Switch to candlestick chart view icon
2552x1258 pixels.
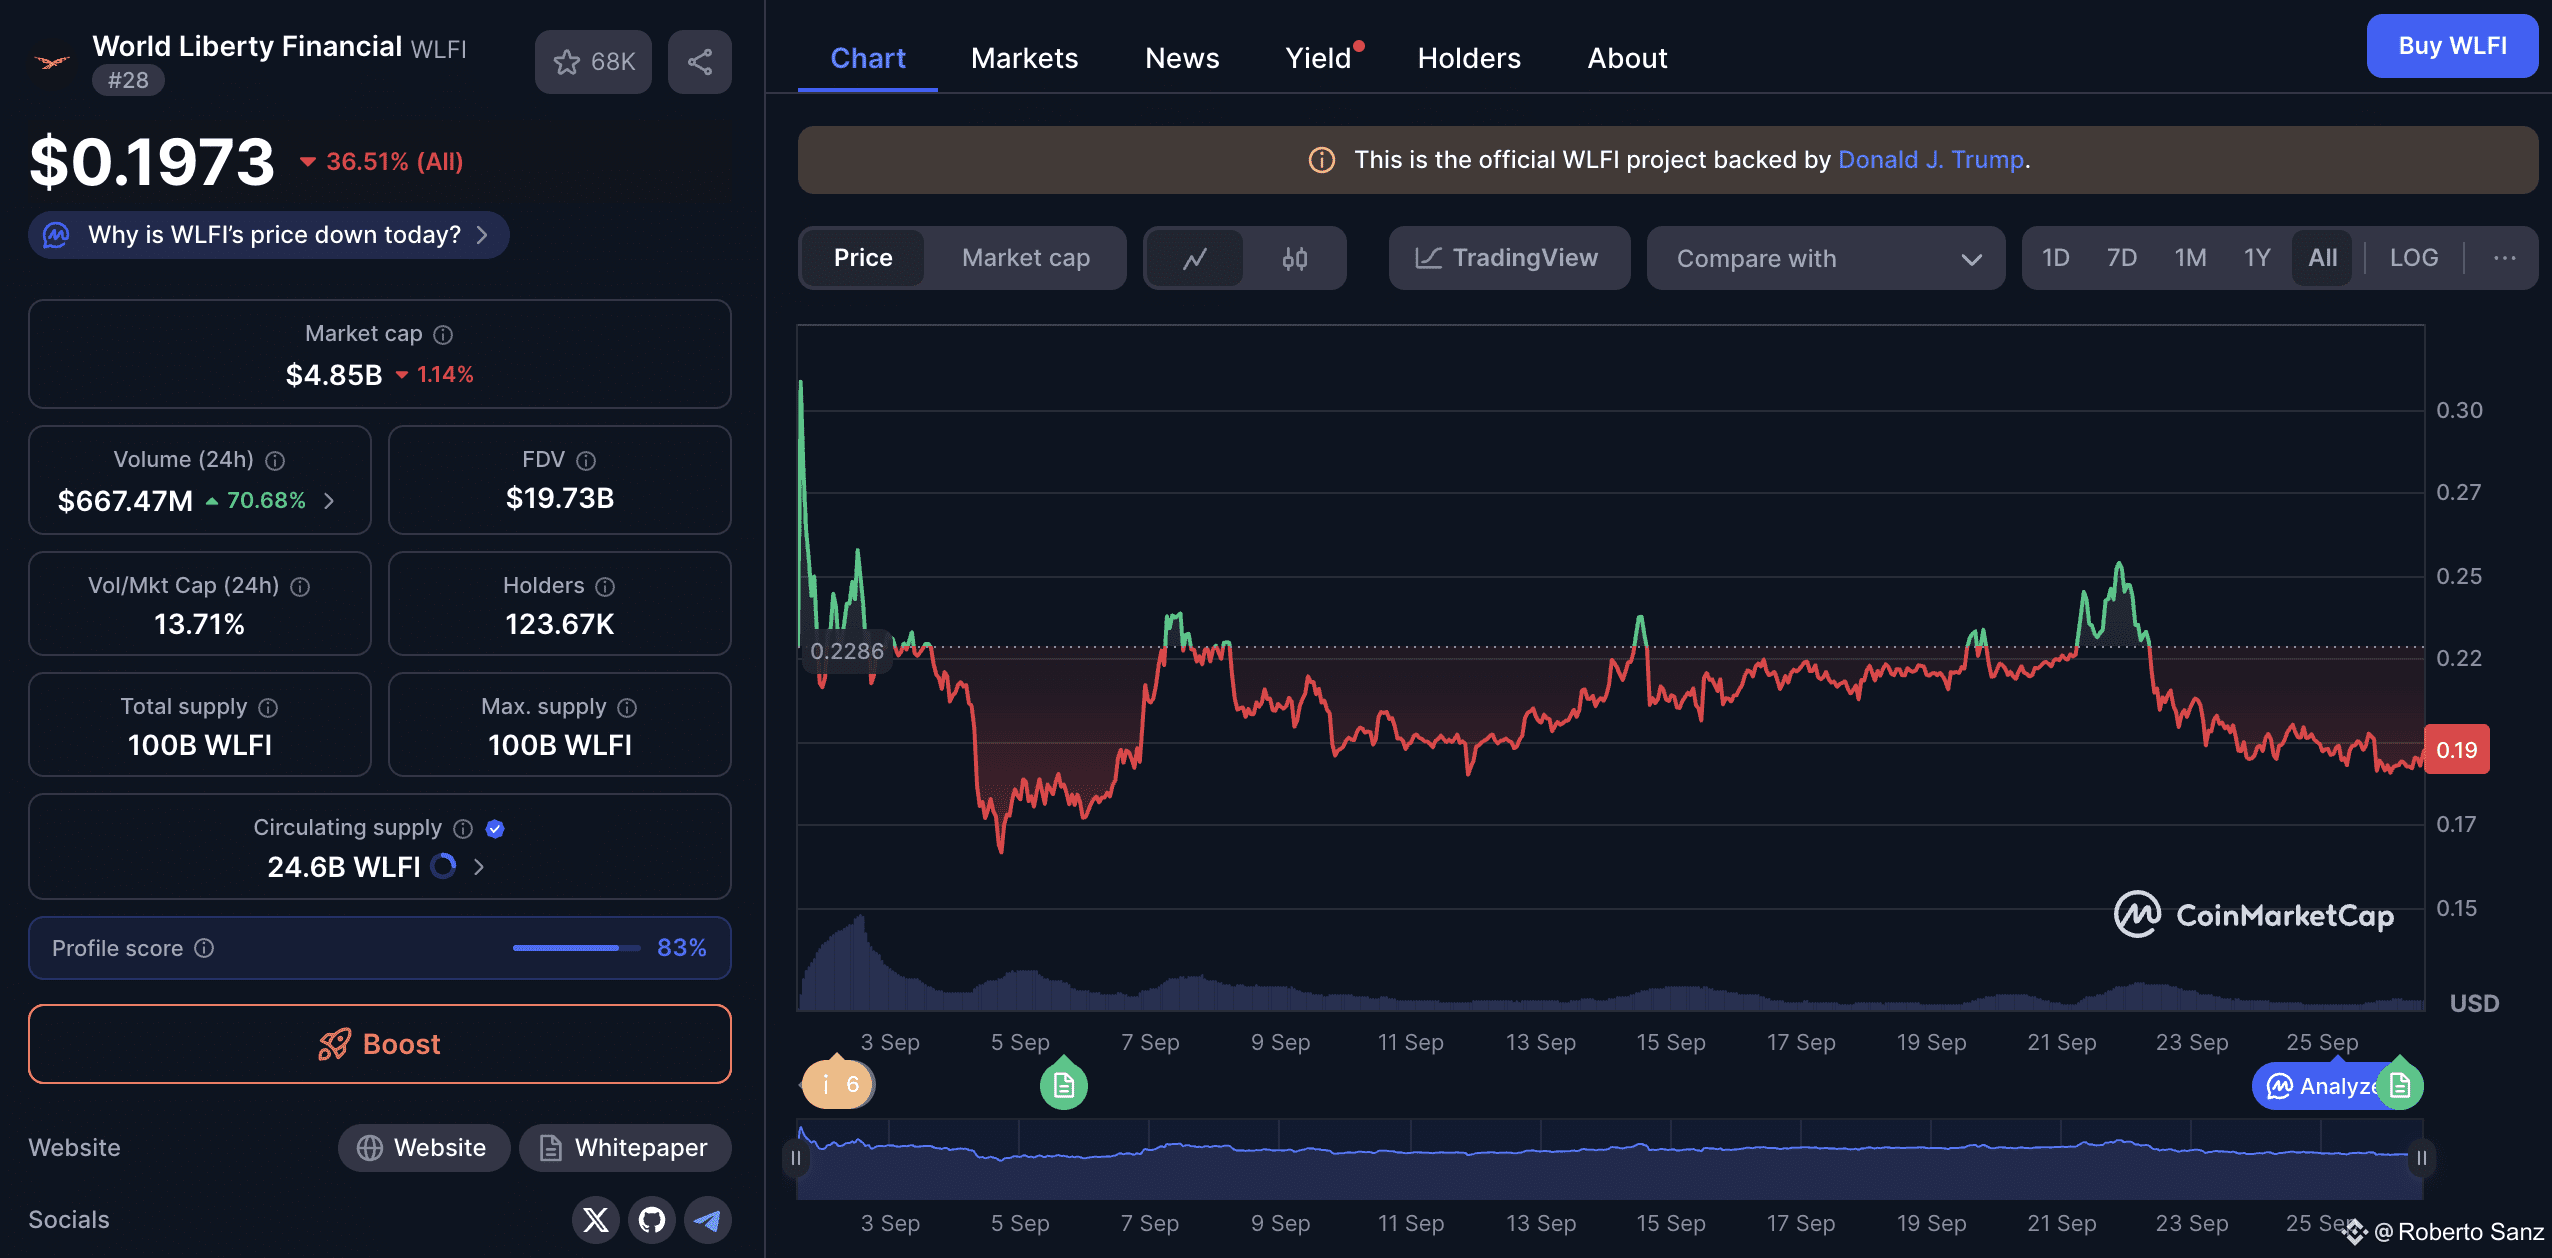1295,259
